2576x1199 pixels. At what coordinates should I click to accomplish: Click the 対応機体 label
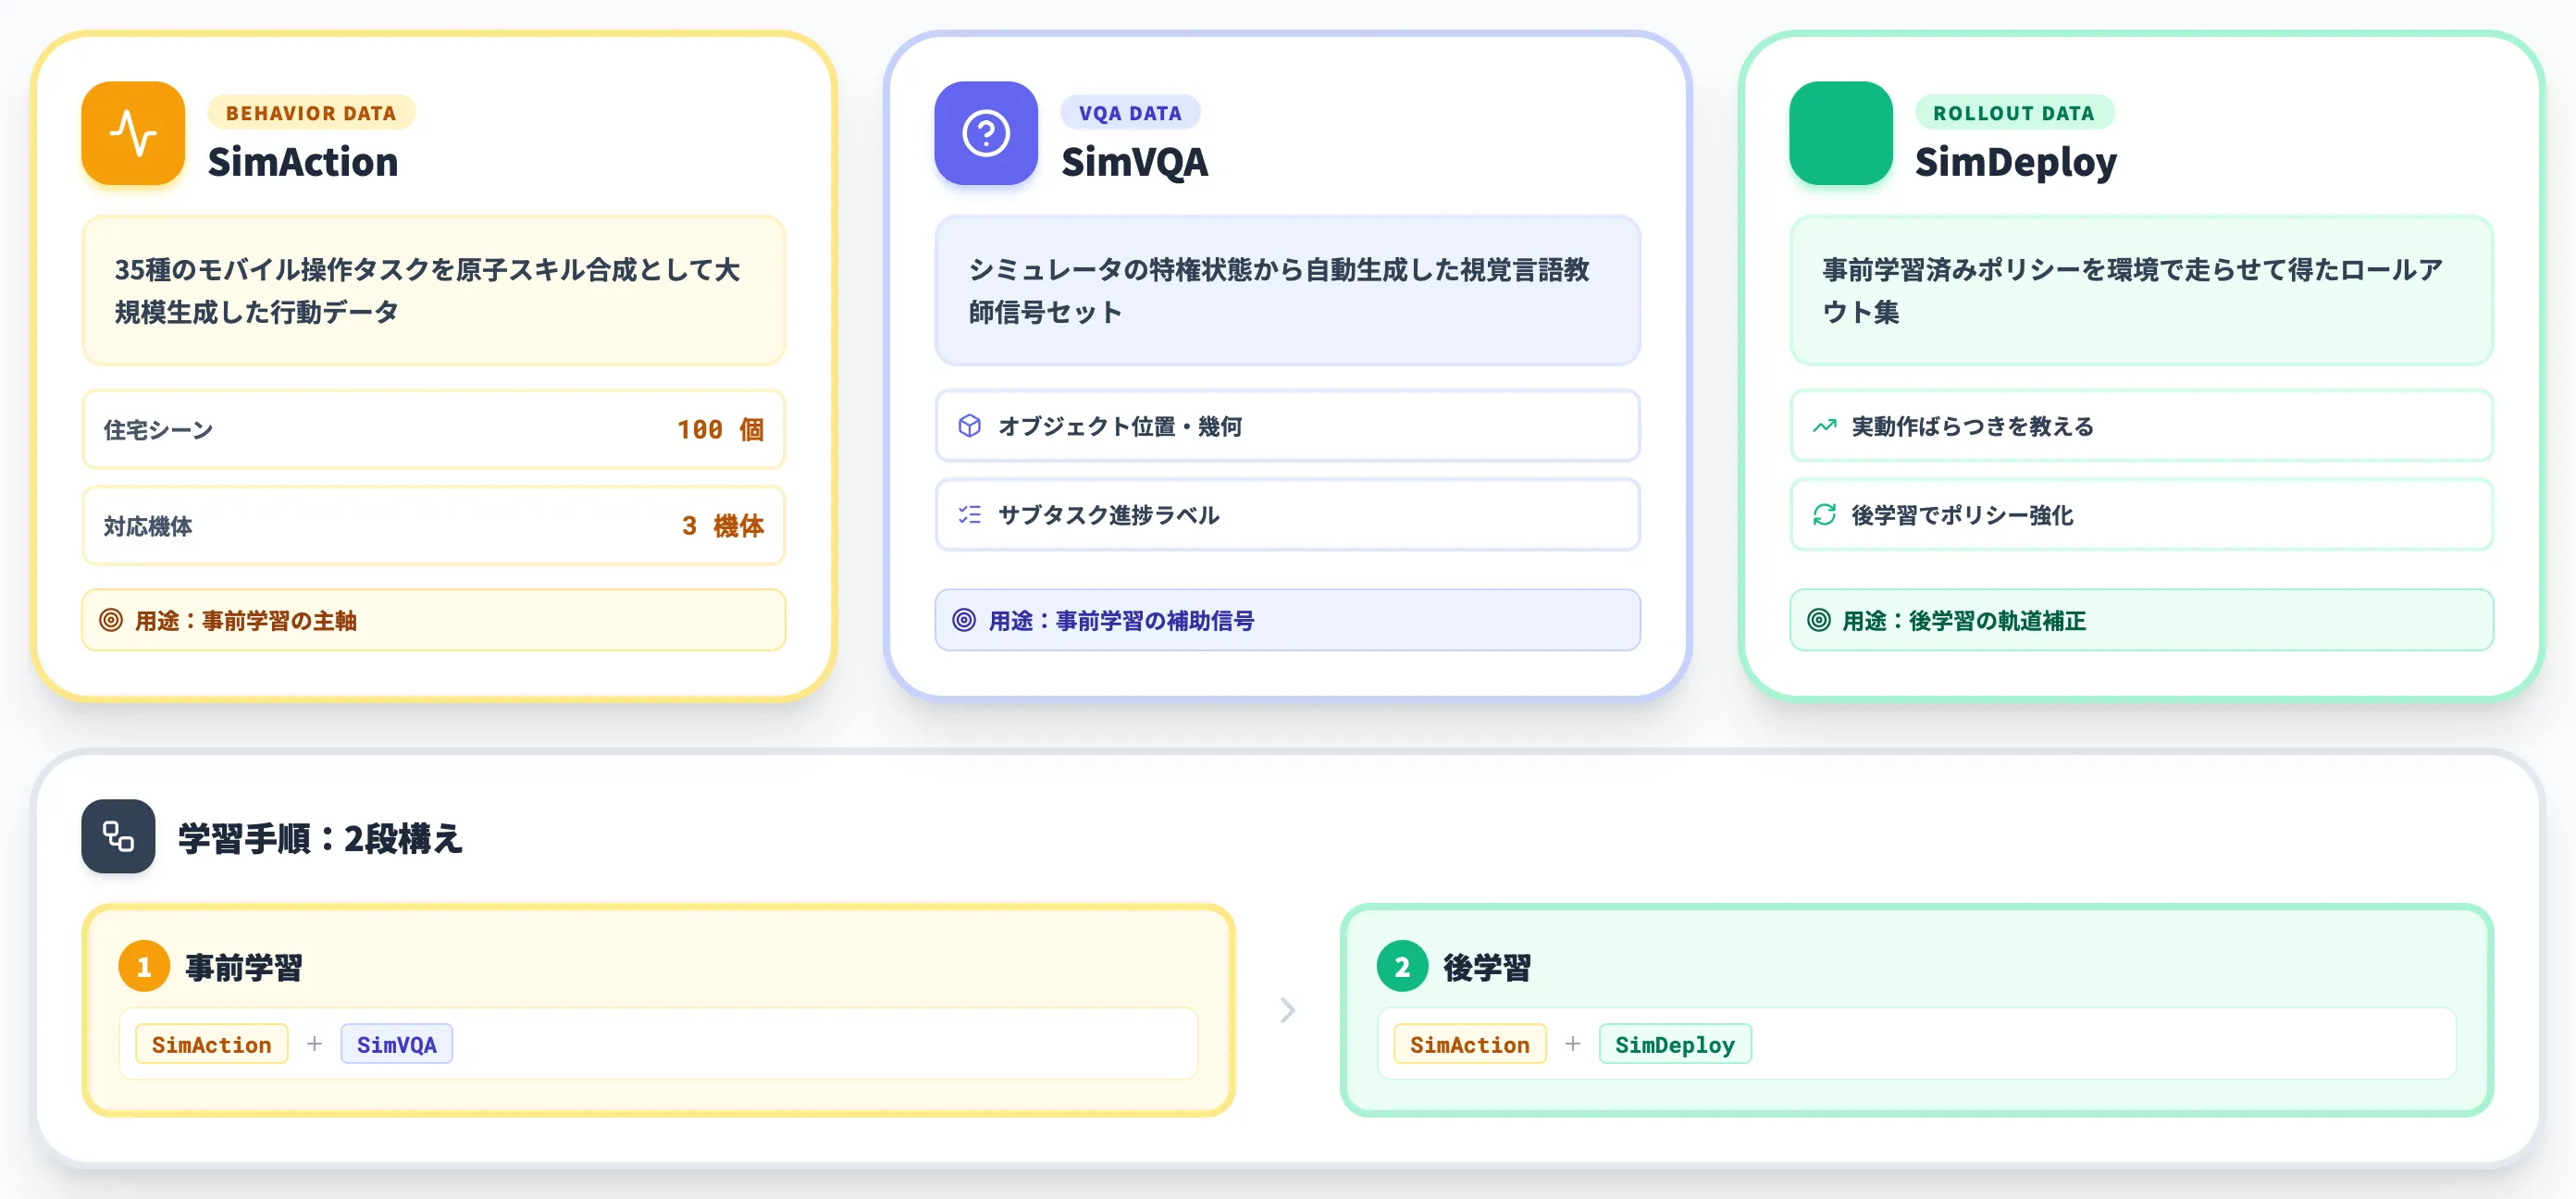[x=148, y=526]
